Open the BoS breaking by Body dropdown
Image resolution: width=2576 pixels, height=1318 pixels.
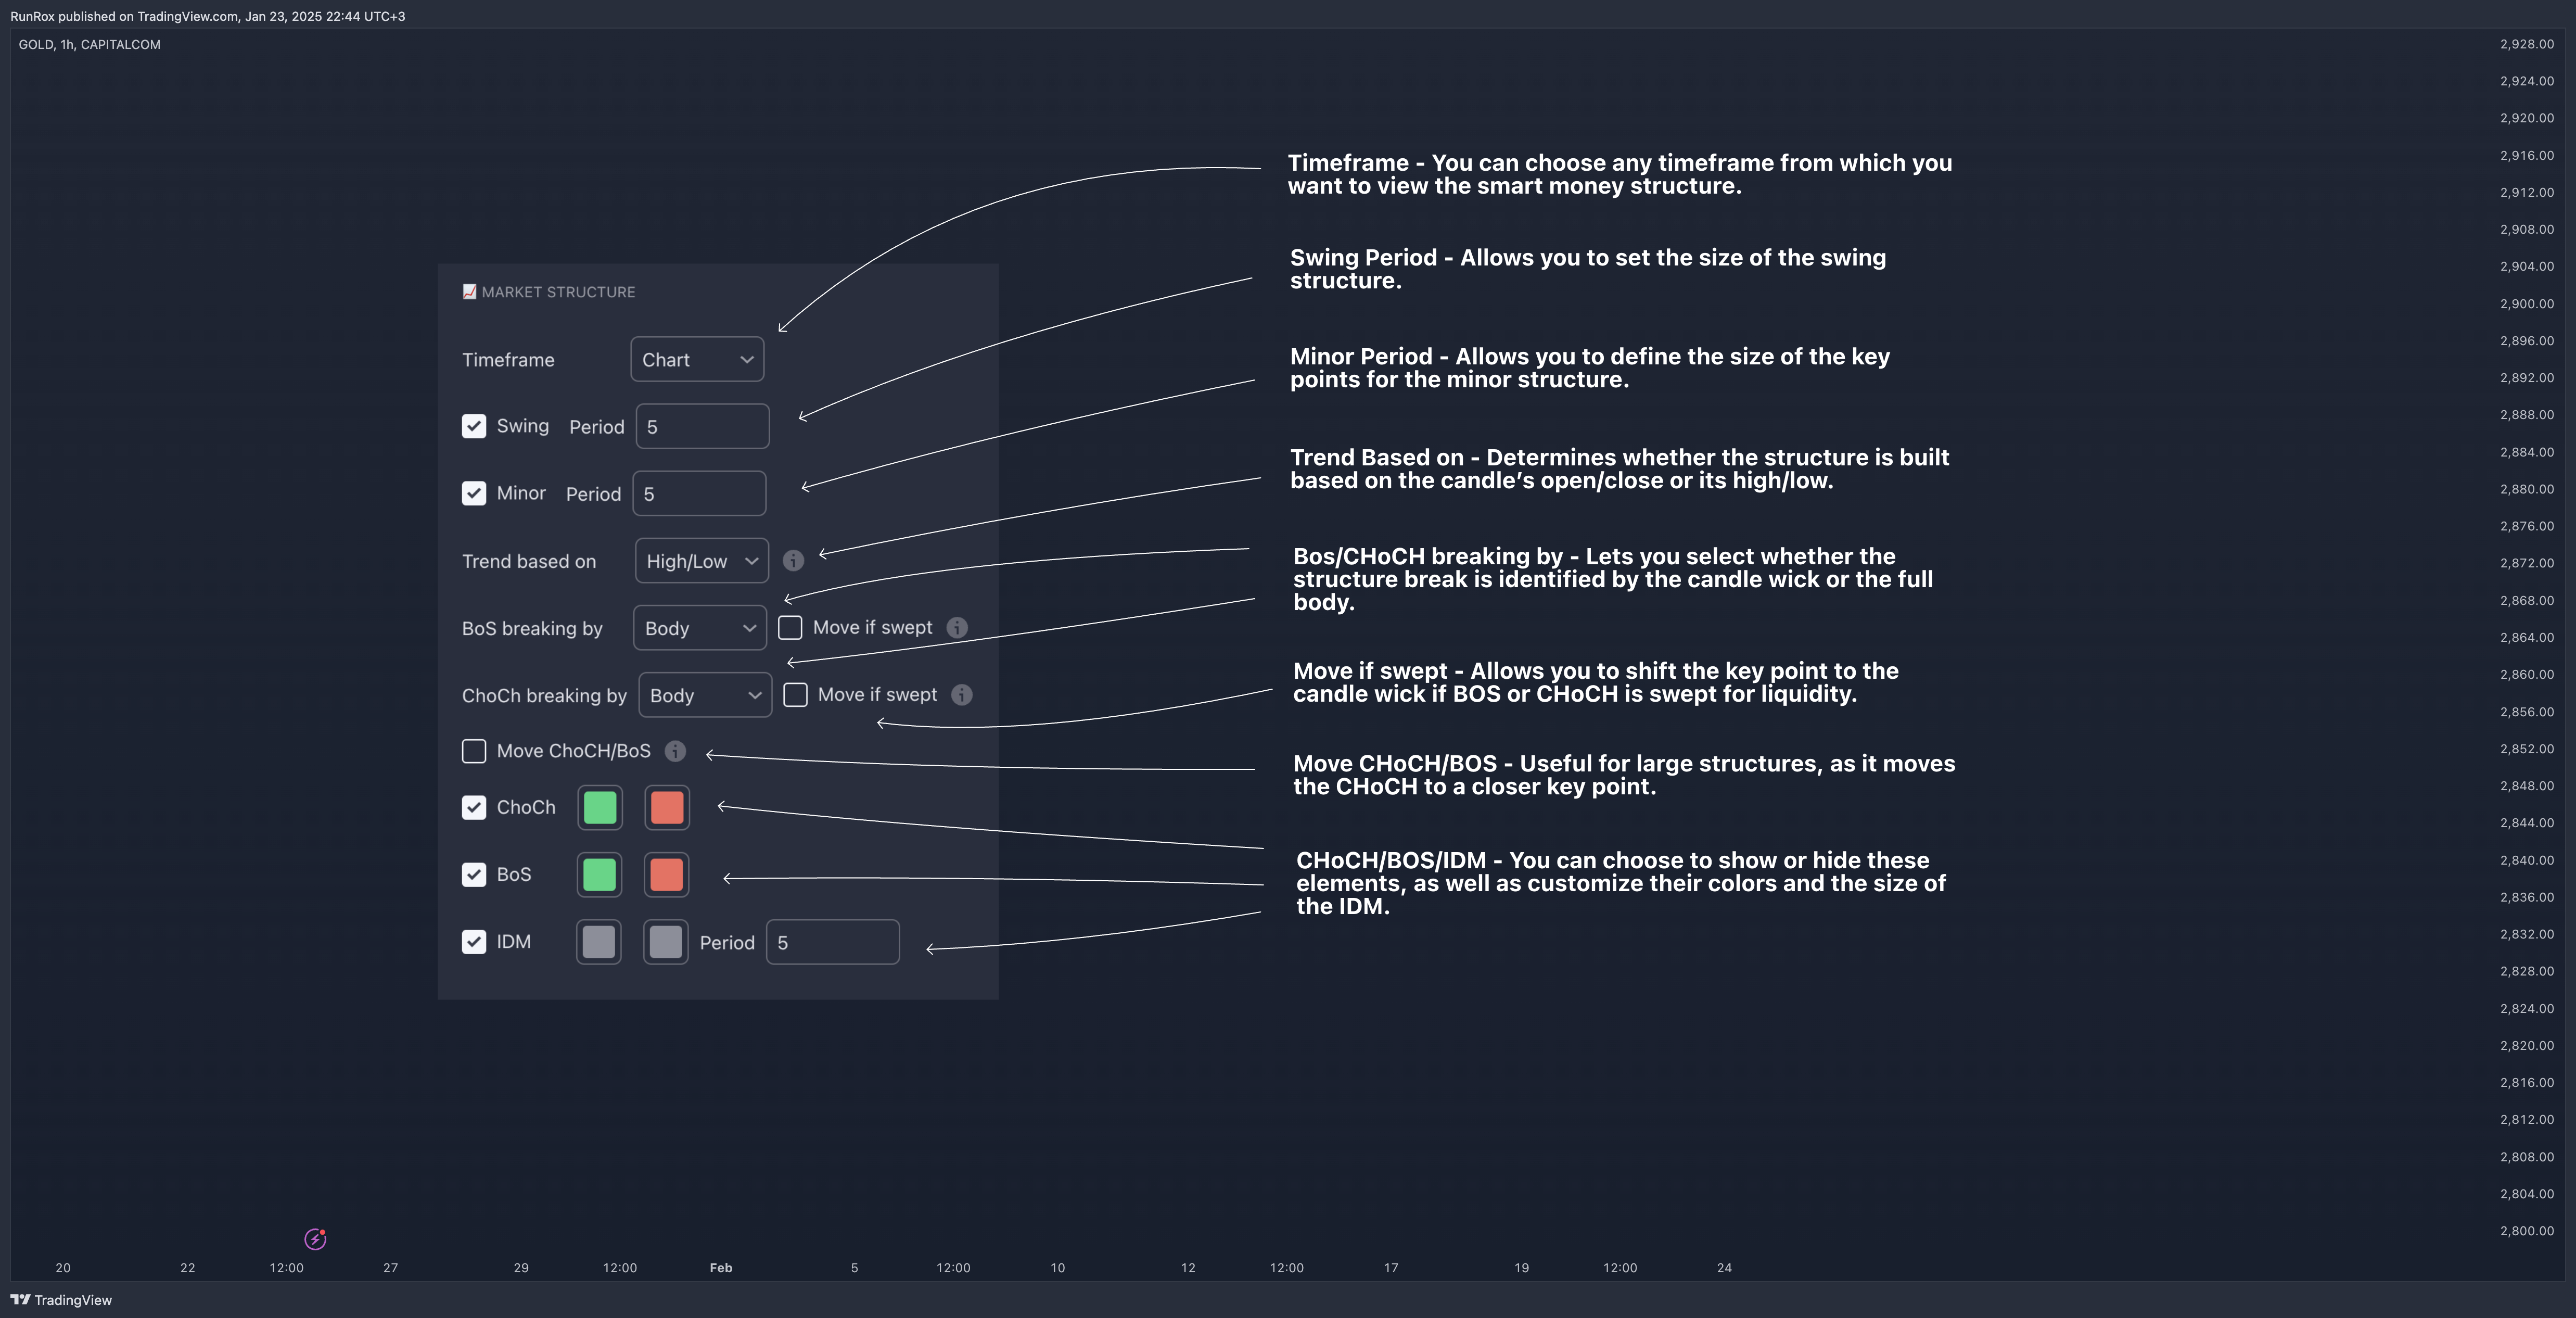(699, 628)
